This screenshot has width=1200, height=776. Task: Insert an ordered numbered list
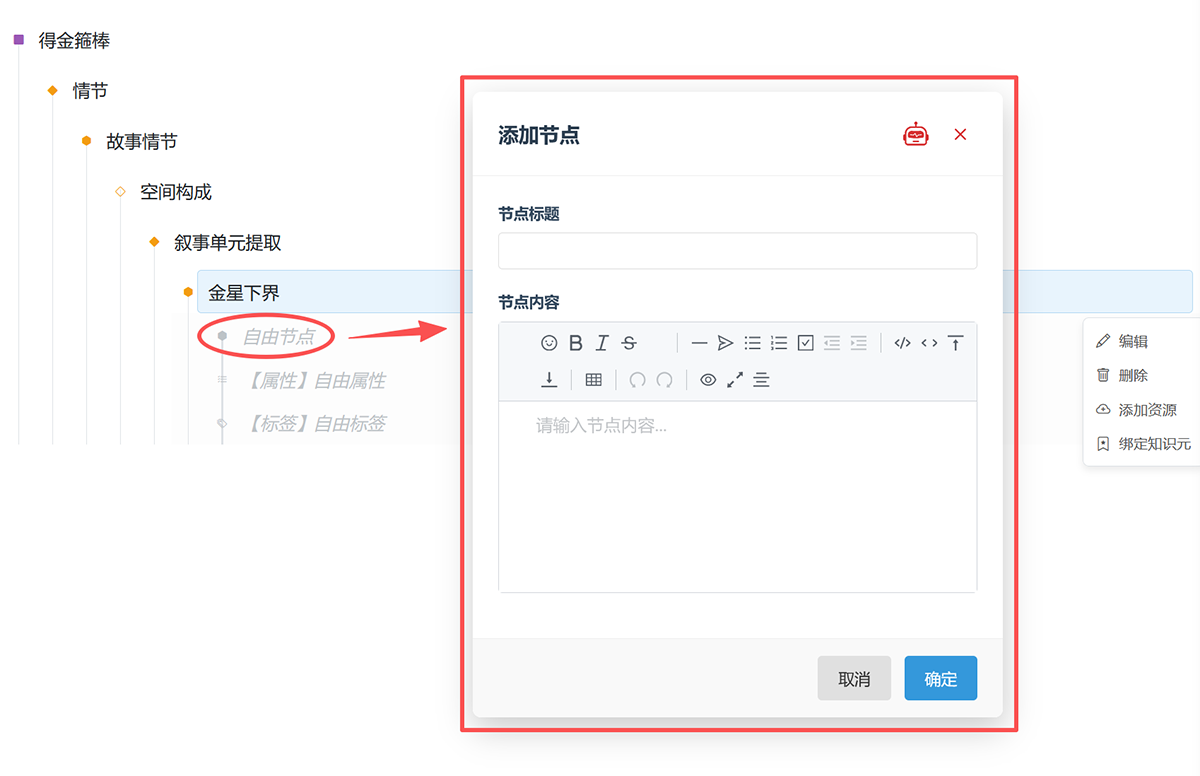pyautogui.click(x=779, y=343)
